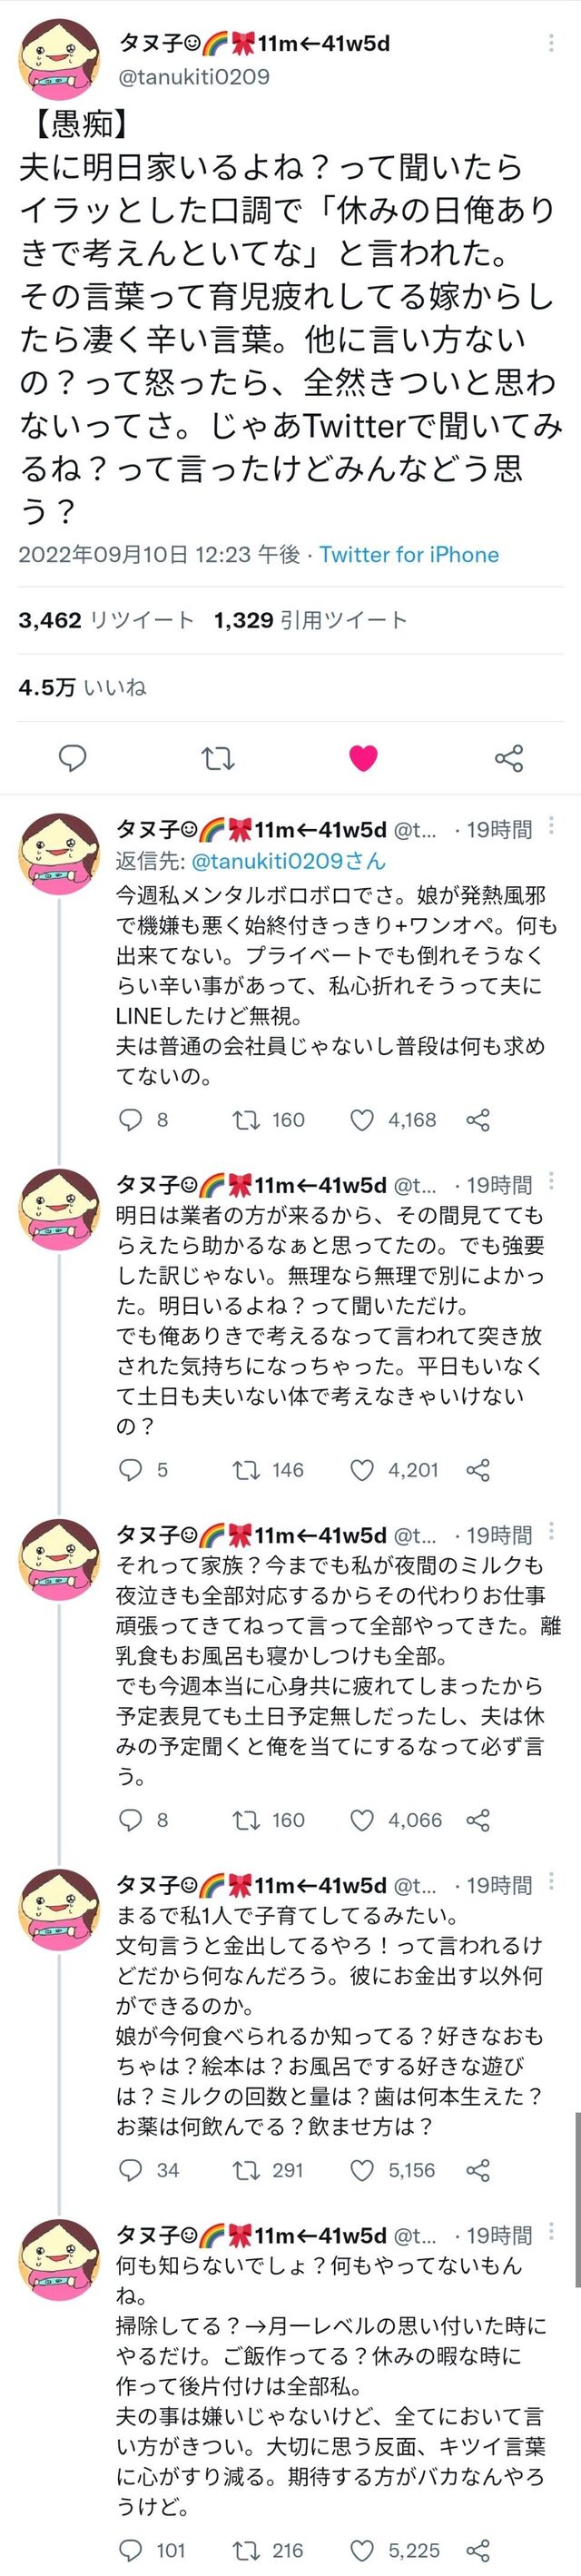View the 3,462 リツイート list

(106, 620)
